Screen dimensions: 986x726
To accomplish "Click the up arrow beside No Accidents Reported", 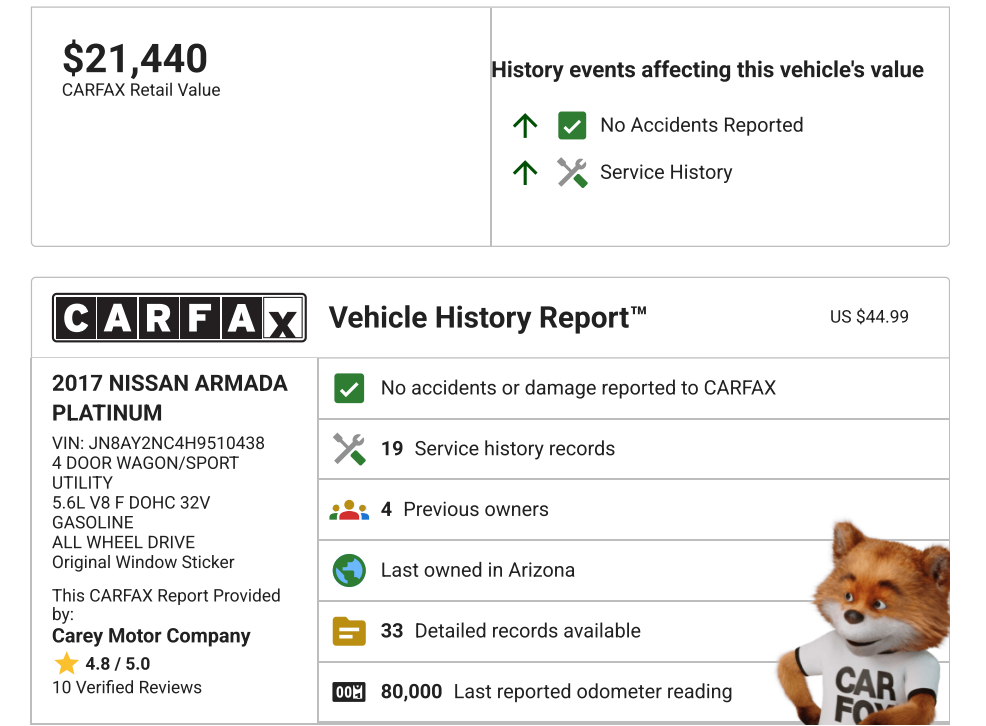I will (x=525, y=126).
